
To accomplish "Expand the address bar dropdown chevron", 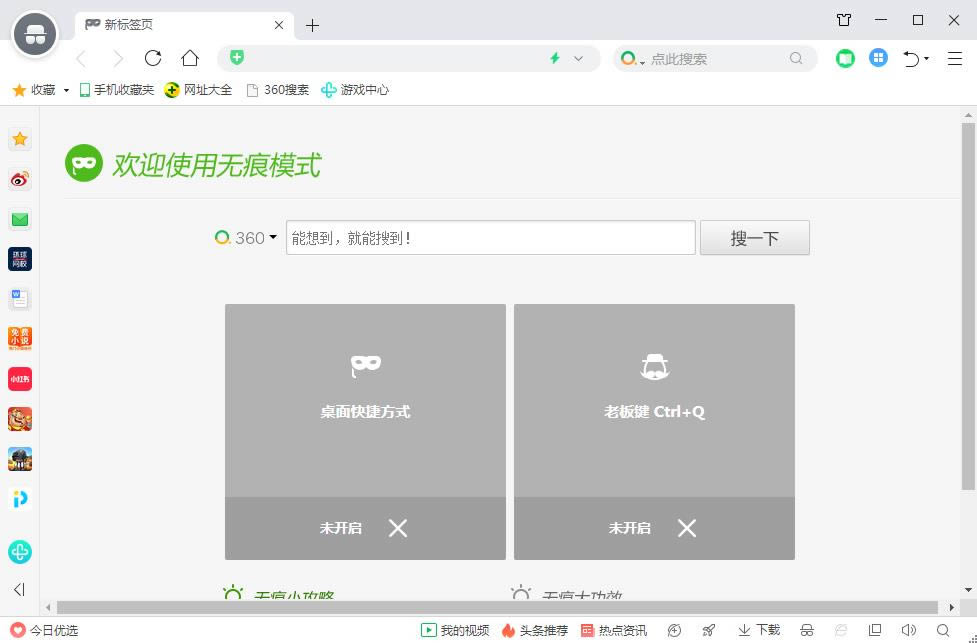I will (x=578, y=59).
